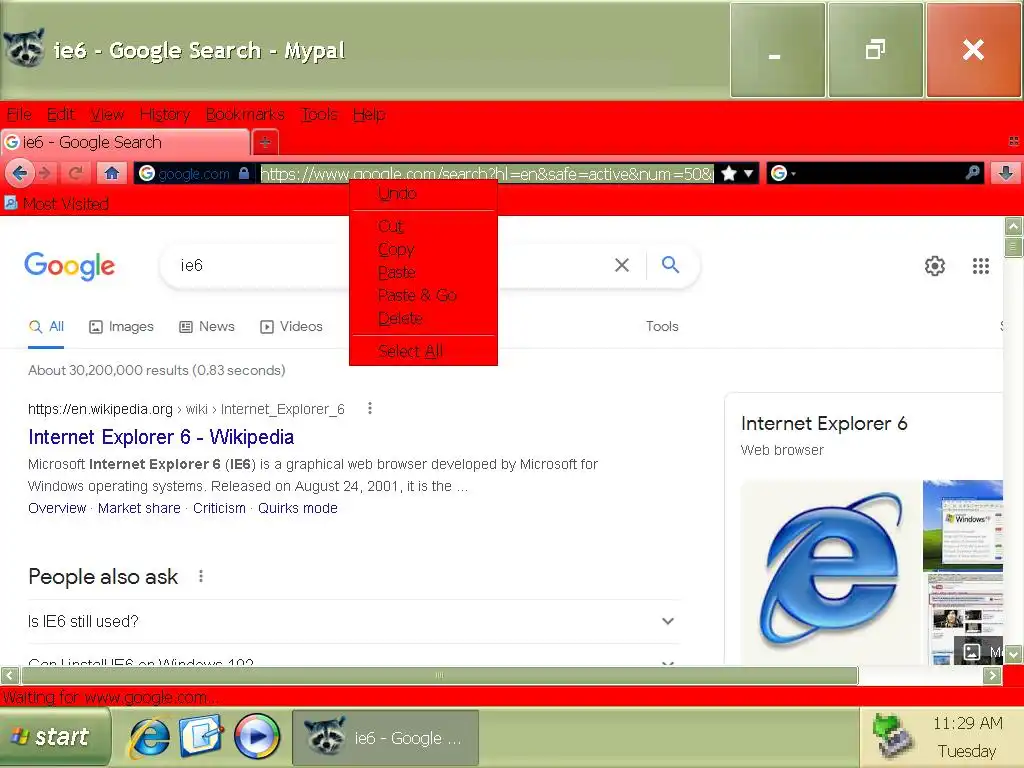Select the ie6 - Google Search tab
Image resolution: width=1024 pixels, height=768 pixels.
[125, 142]
